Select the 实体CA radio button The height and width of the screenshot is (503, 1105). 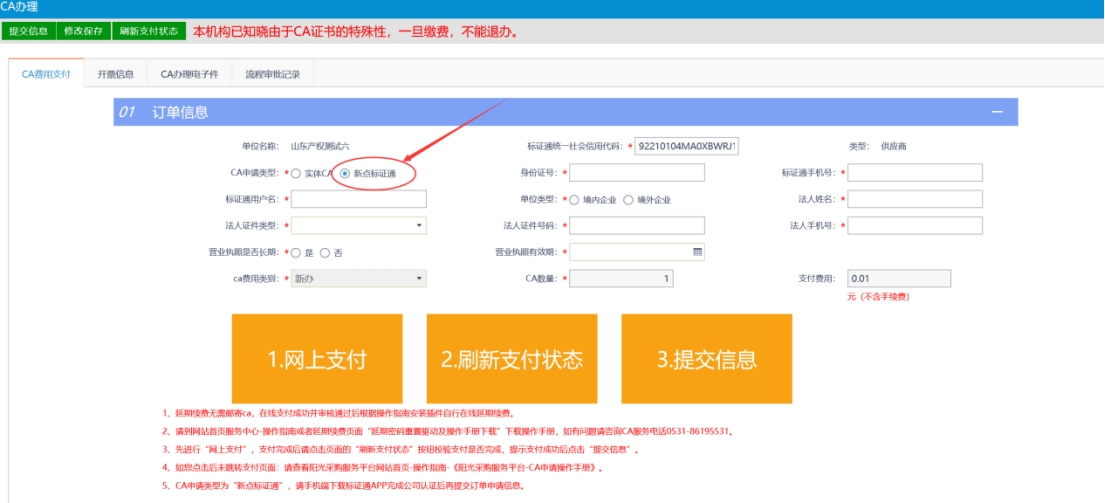pos(296,173)
